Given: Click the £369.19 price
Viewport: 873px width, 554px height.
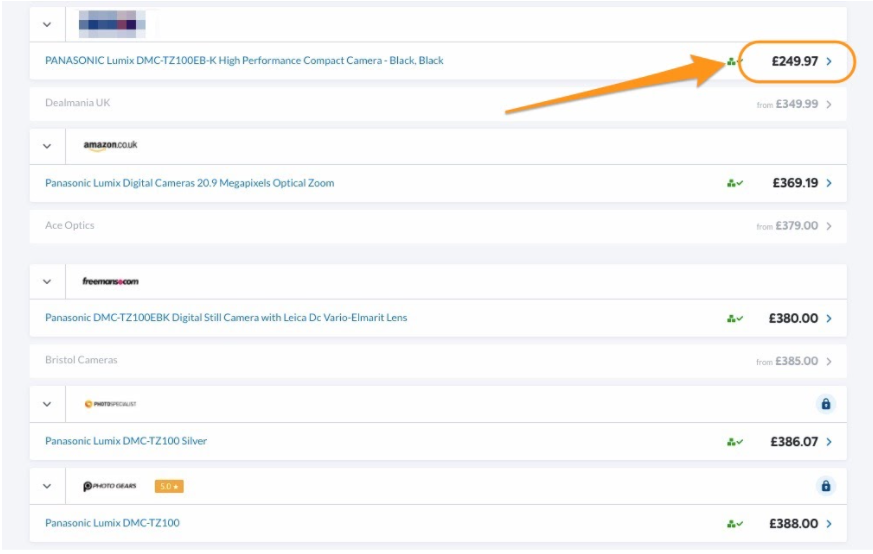Looking at the screenshot, I should (795, 183).
